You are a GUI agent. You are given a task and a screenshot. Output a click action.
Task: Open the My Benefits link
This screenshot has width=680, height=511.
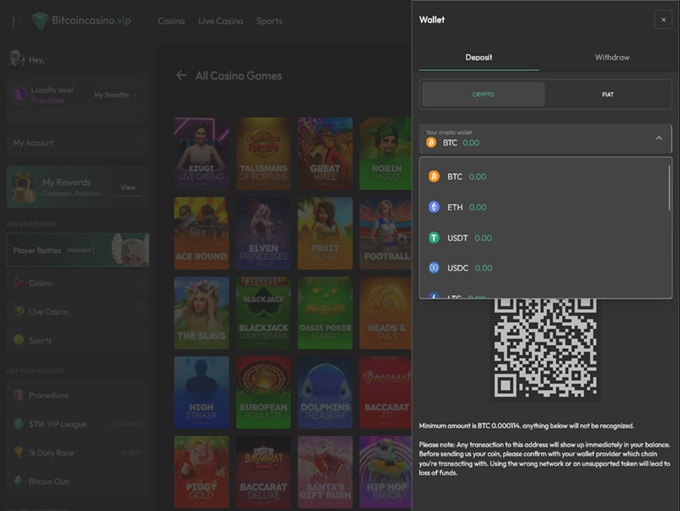click(114, 95)
